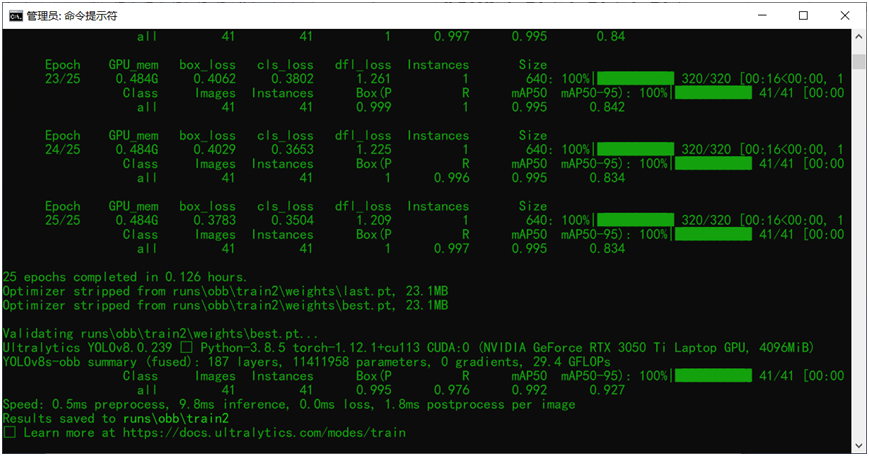This screenshot has width=869, height=456.
Task: Click the 320/320 progress bar in epoch 23/25 row
Action: pyautogui.click(x=635, y=79)
